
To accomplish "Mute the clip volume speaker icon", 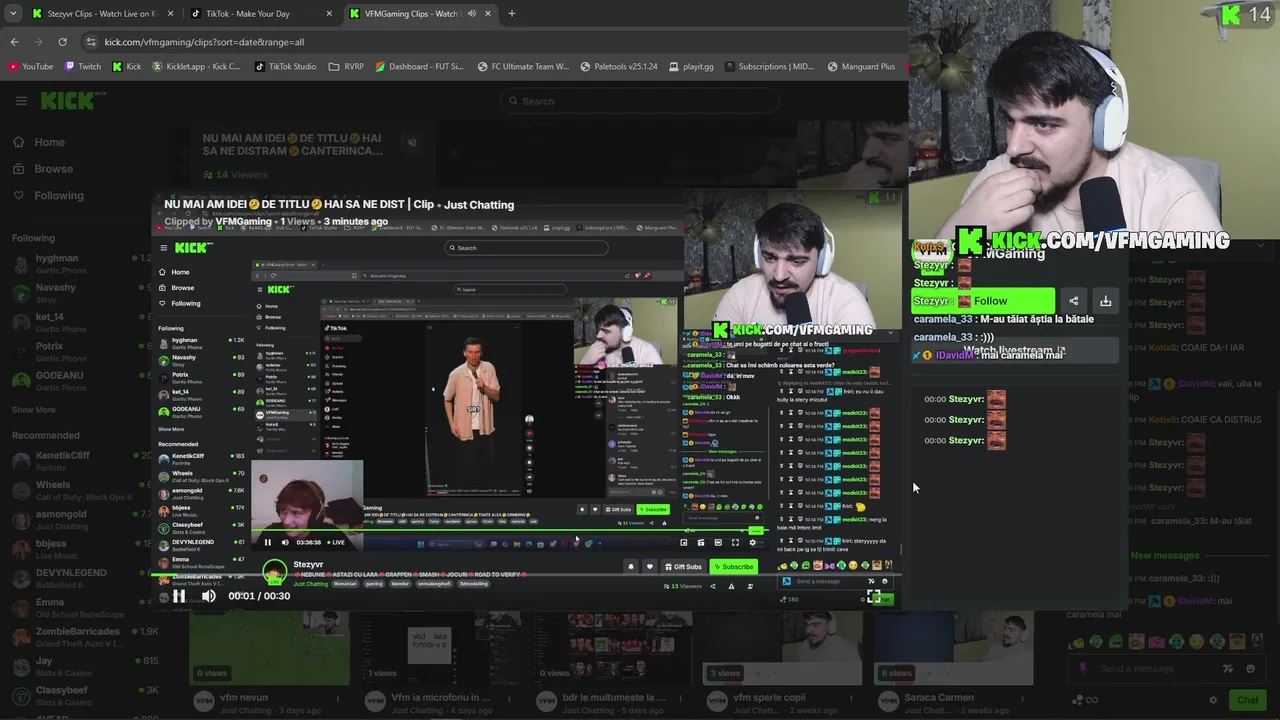I will click(x=209, y=596).
